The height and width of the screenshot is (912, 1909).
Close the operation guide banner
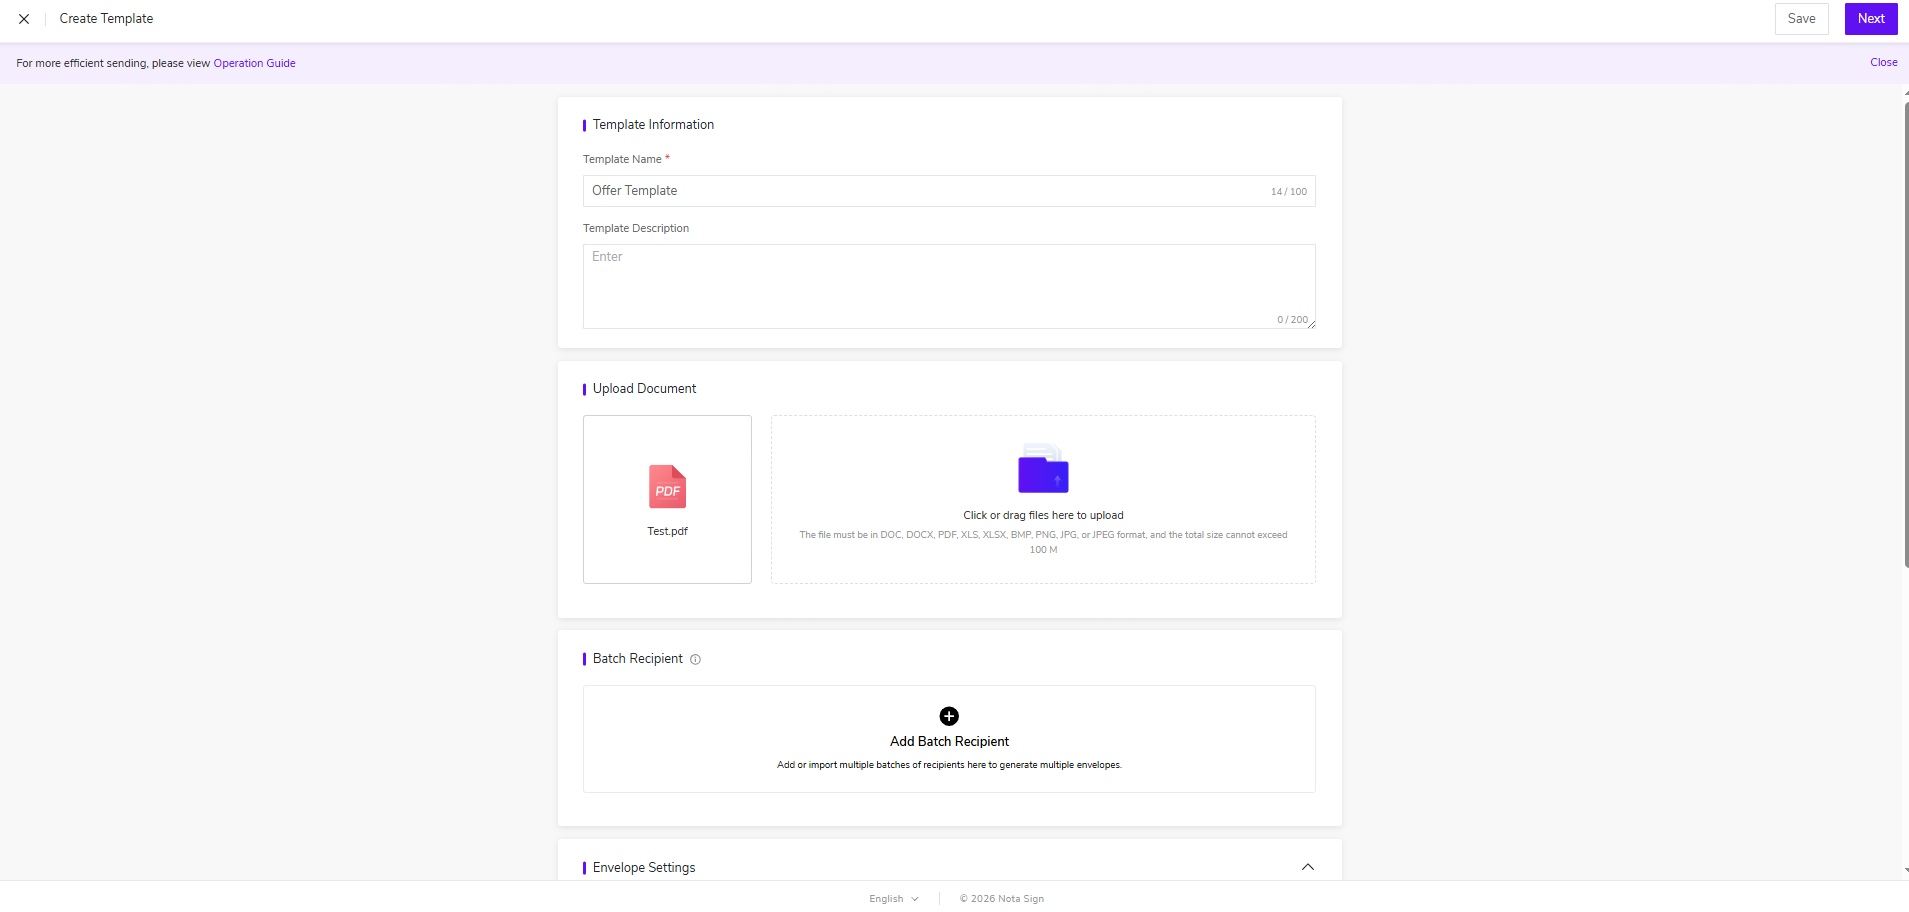(1884, 62)
